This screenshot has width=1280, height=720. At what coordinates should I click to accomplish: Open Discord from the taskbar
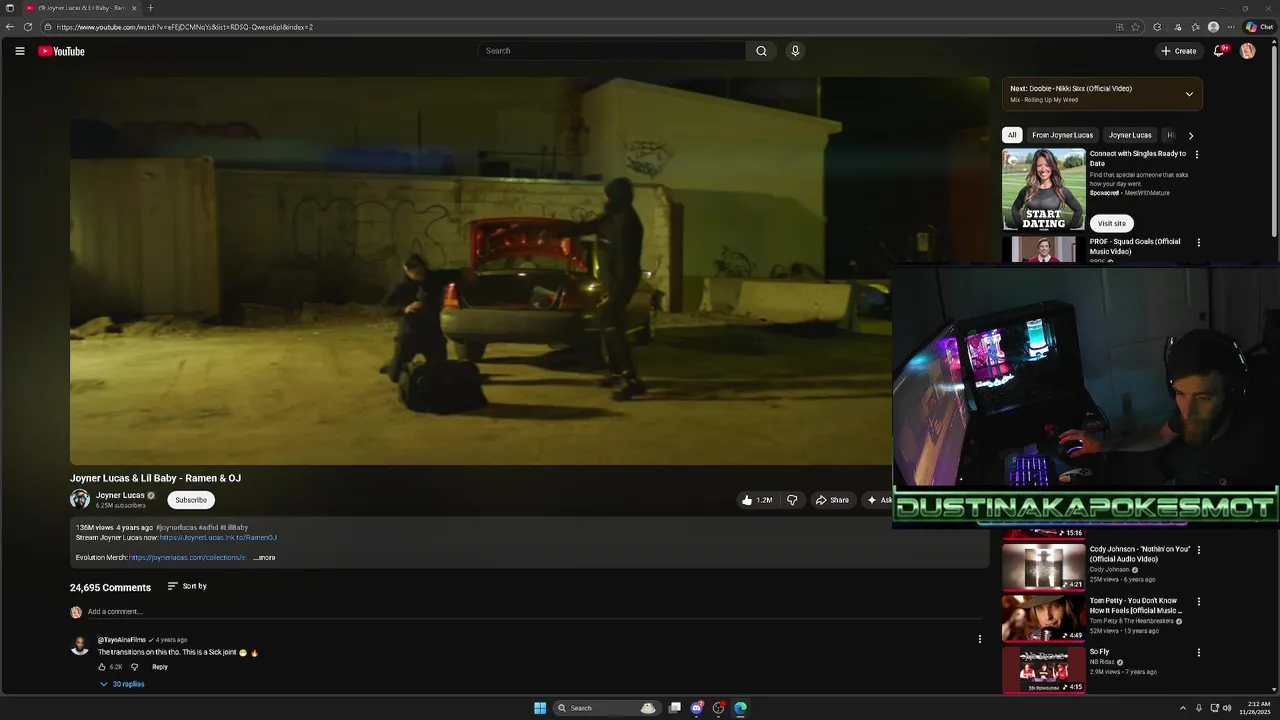(x=697, y=708)
